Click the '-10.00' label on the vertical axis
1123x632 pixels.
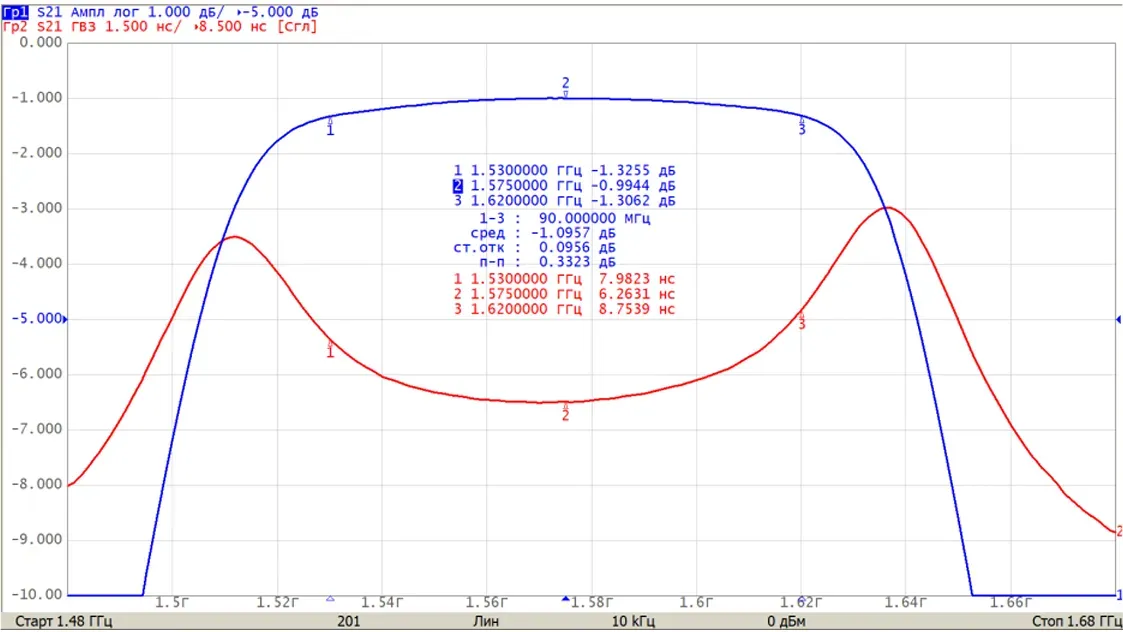pos(37,594)
